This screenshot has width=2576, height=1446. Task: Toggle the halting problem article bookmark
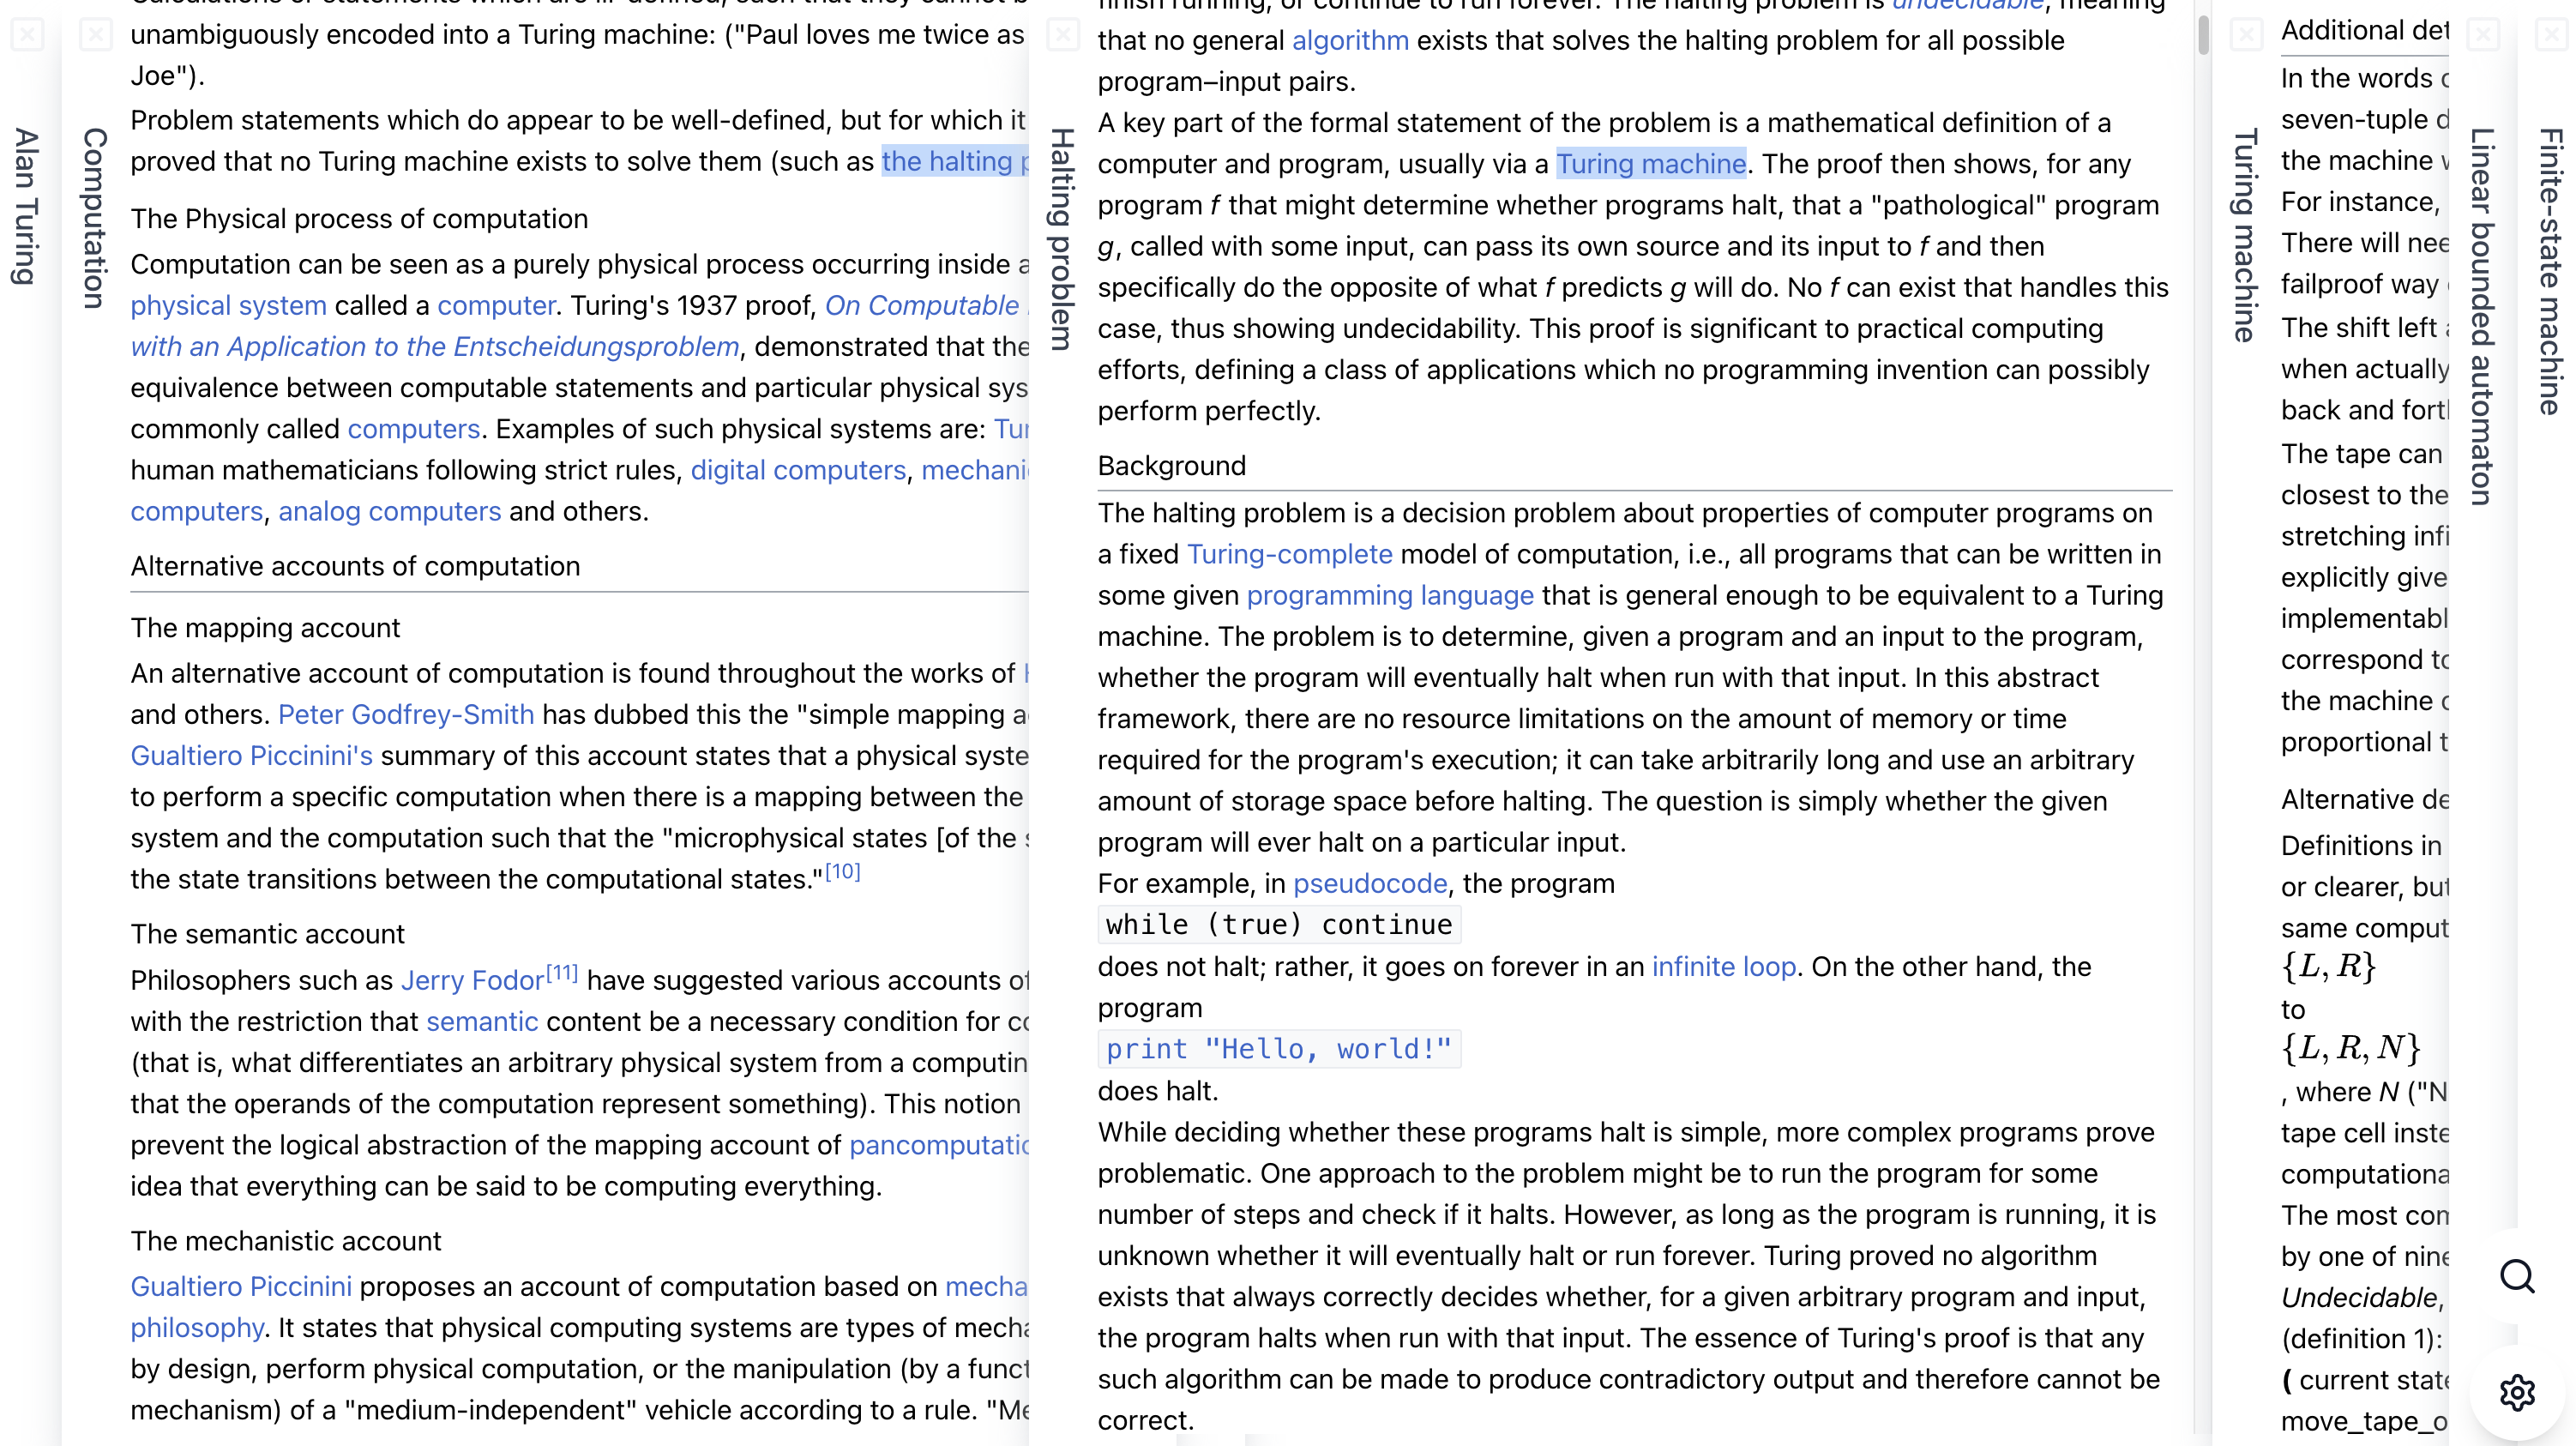[x=1063, y=32]
